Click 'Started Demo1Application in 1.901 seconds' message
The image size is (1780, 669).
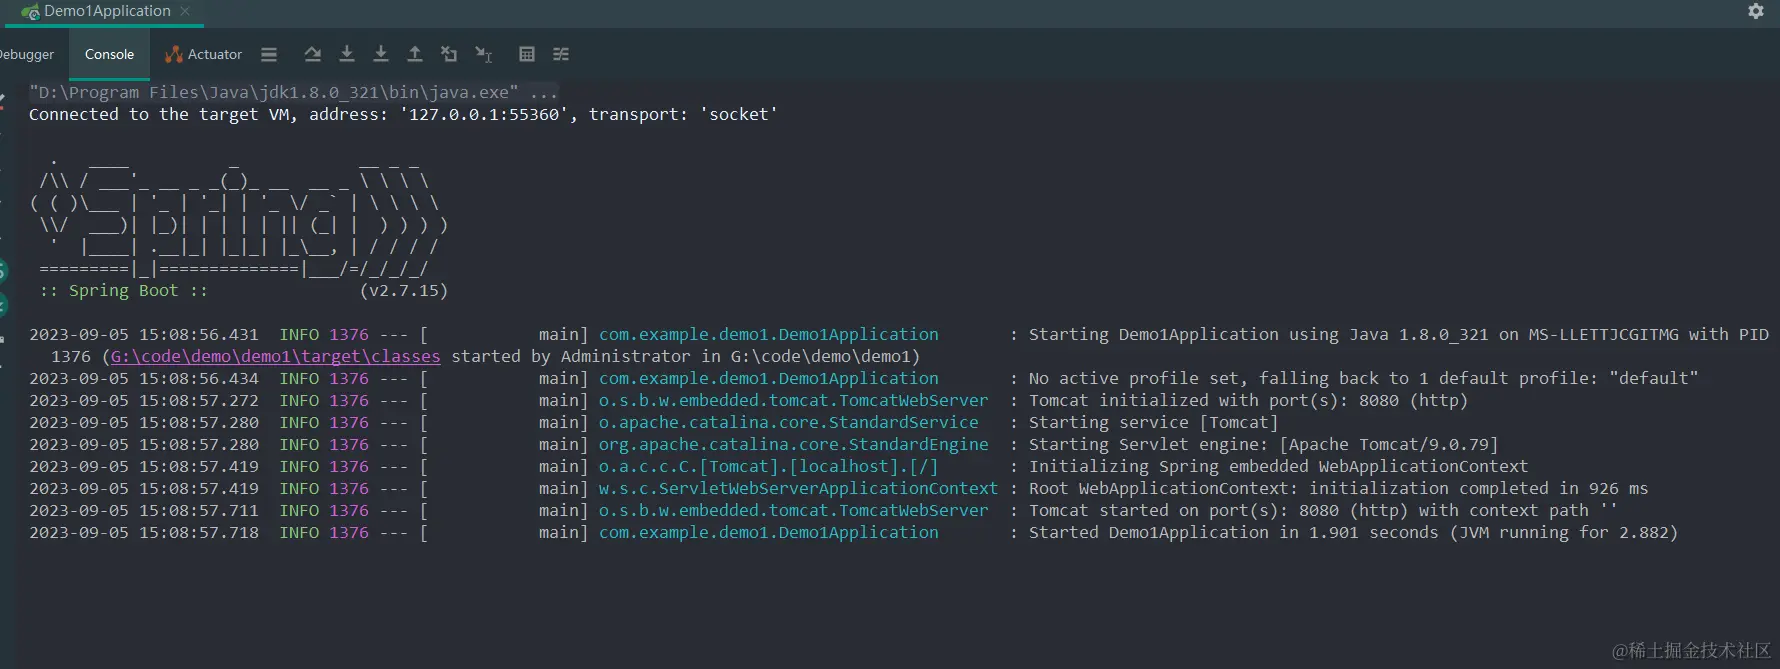pos(1353,532)
